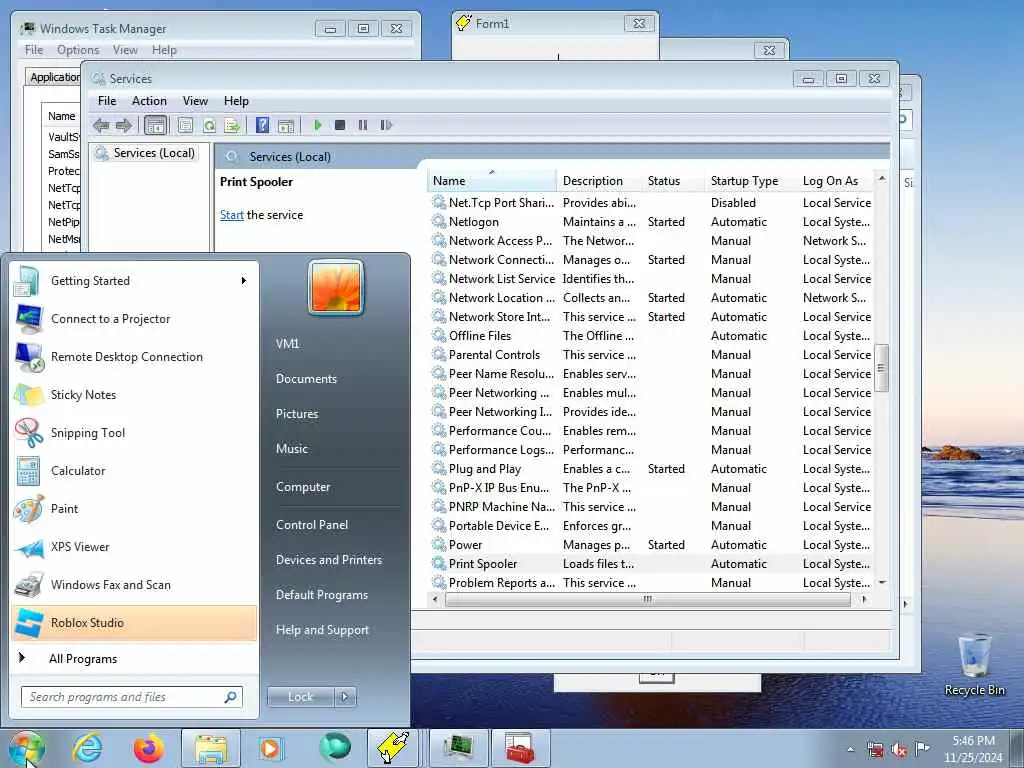Open the blue Help toolbar icon
1024x768 pixels.
coord(263,125)
